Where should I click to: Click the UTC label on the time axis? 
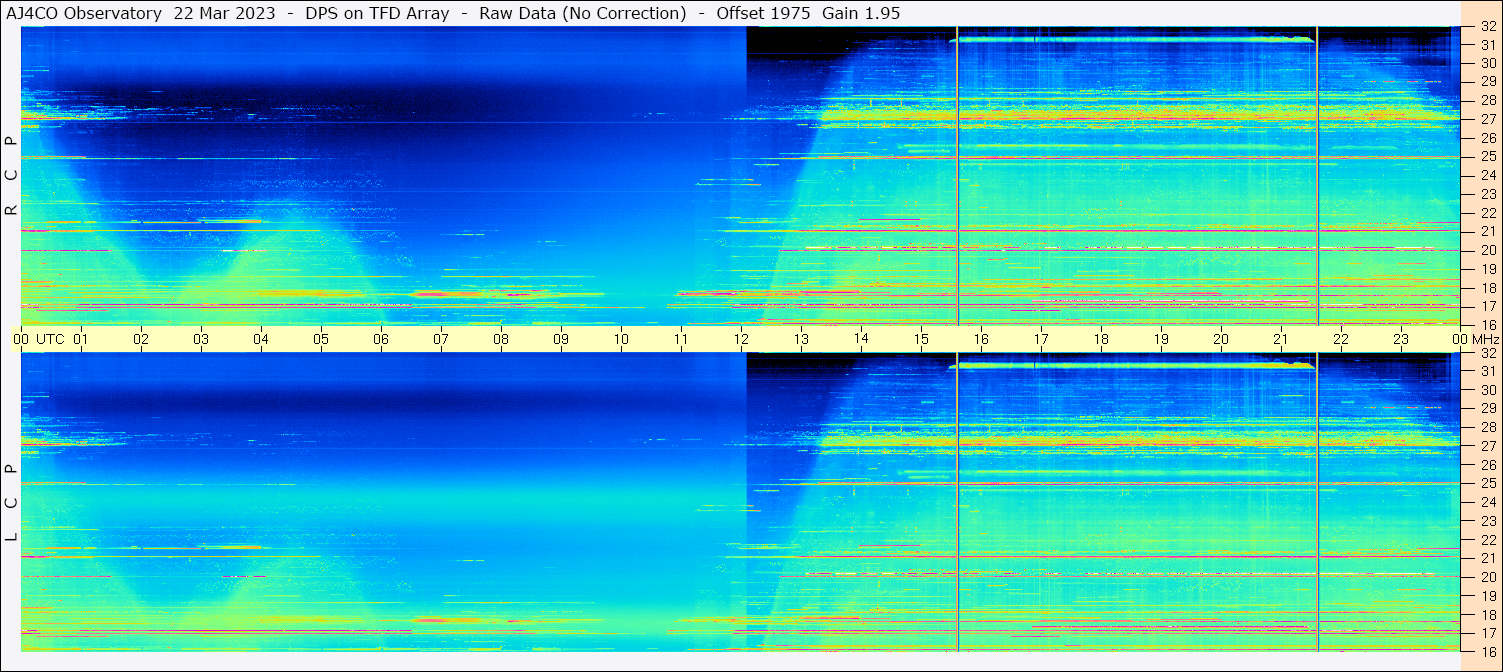pos(50,339)
